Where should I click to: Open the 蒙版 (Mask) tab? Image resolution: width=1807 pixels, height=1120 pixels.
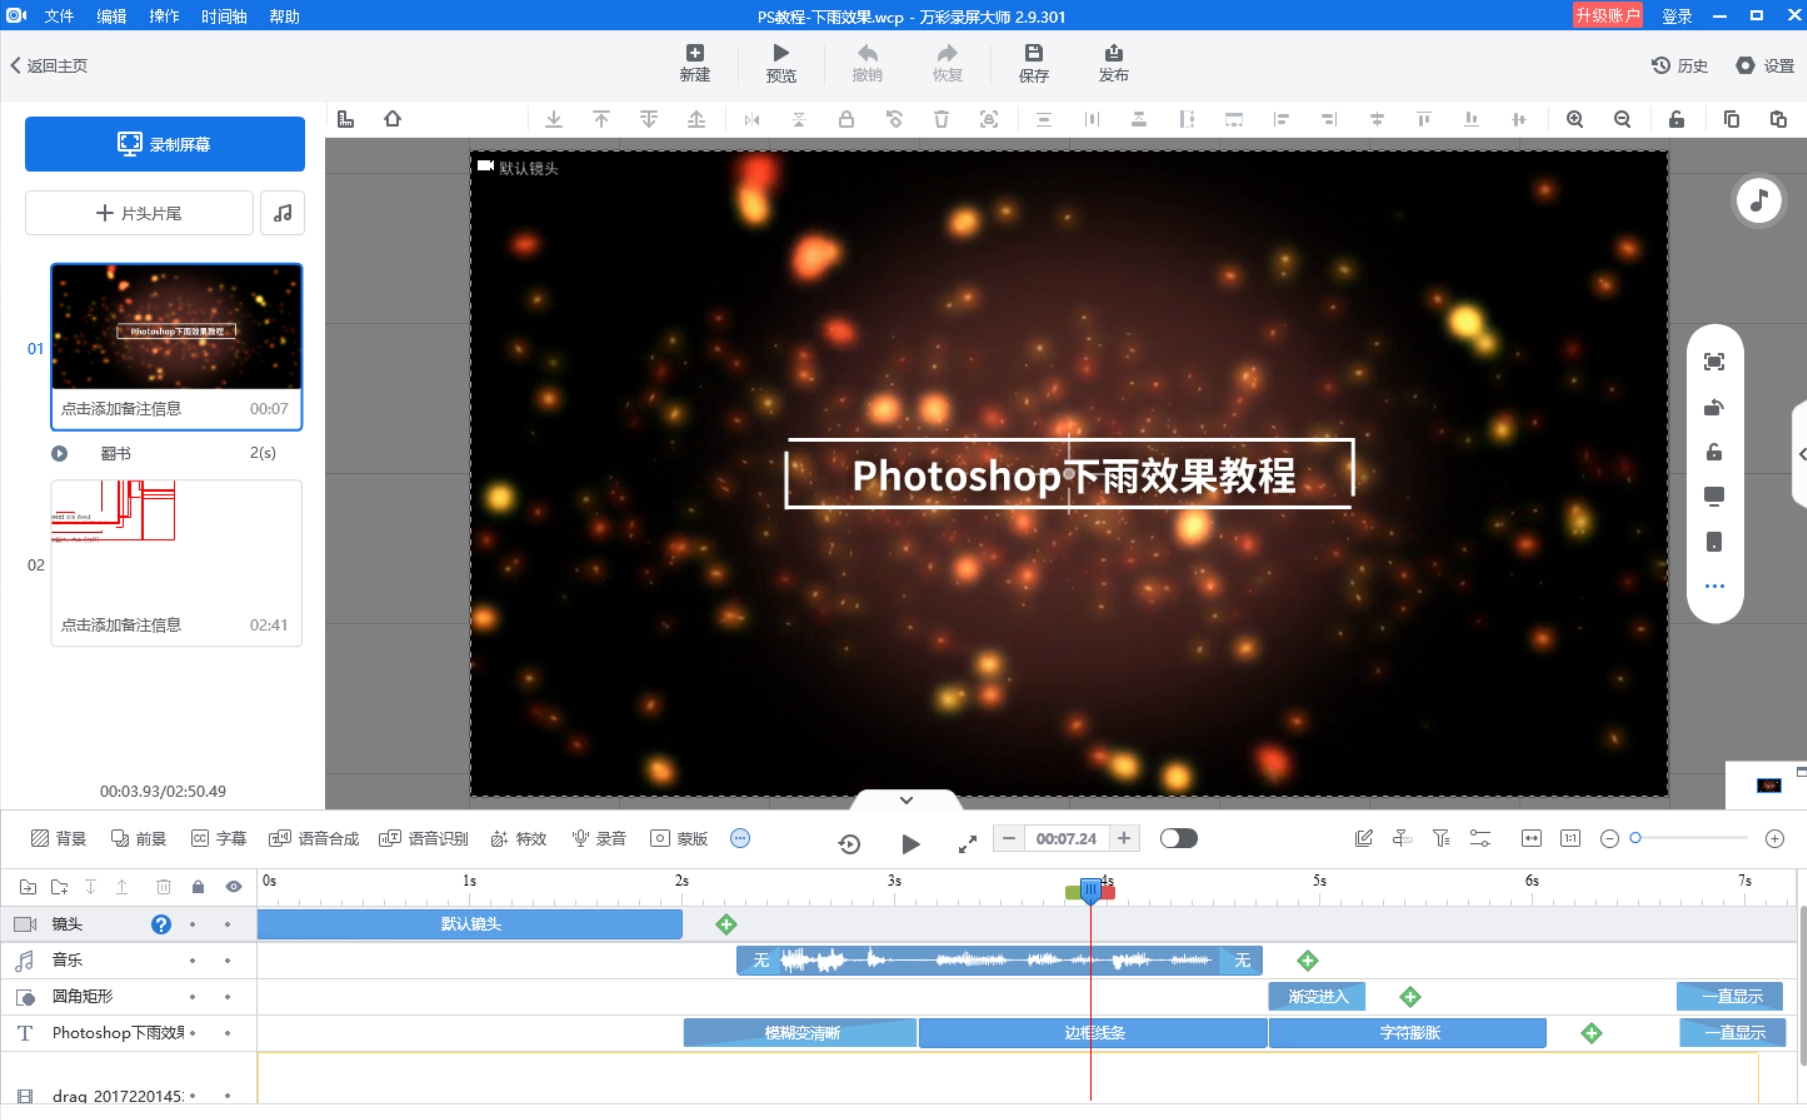[x=678, y=838]
